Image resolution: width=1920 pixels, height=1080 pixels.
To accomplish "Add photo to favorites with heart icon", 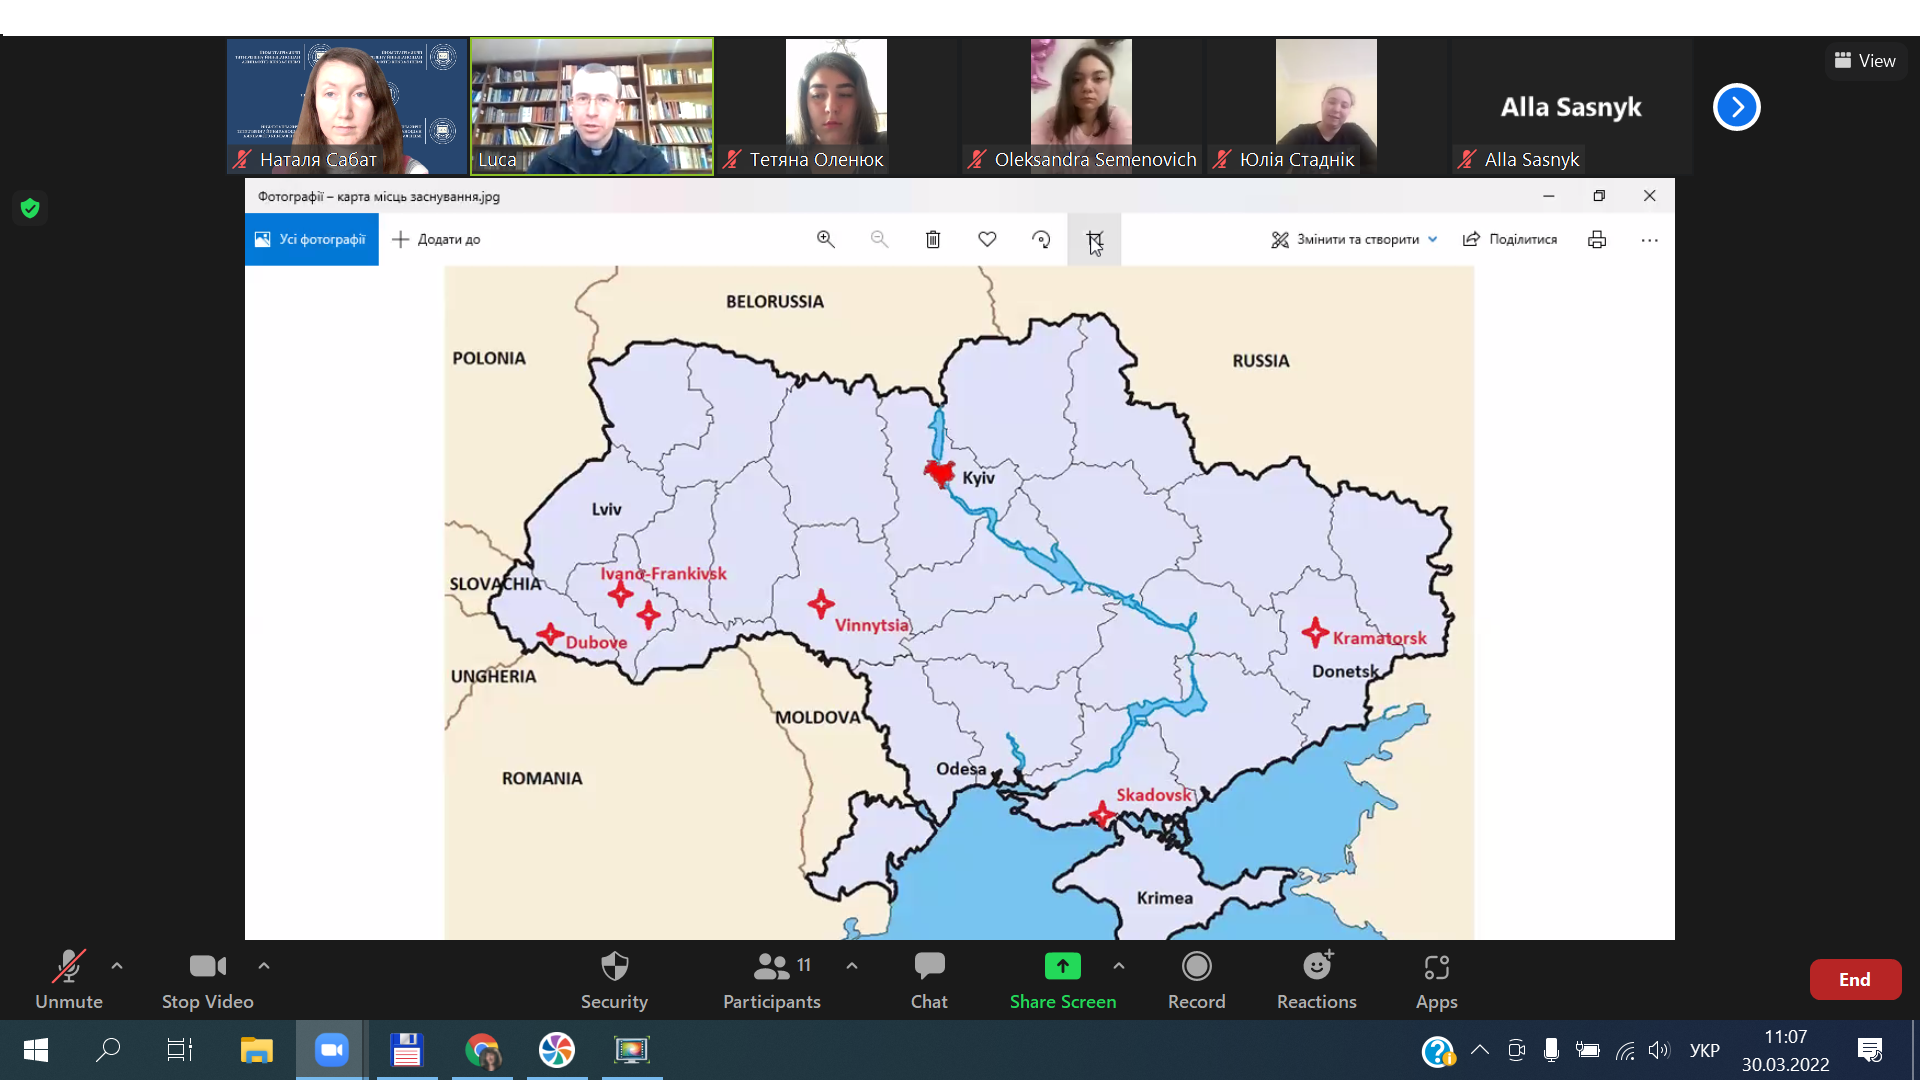I will point(987,239).
